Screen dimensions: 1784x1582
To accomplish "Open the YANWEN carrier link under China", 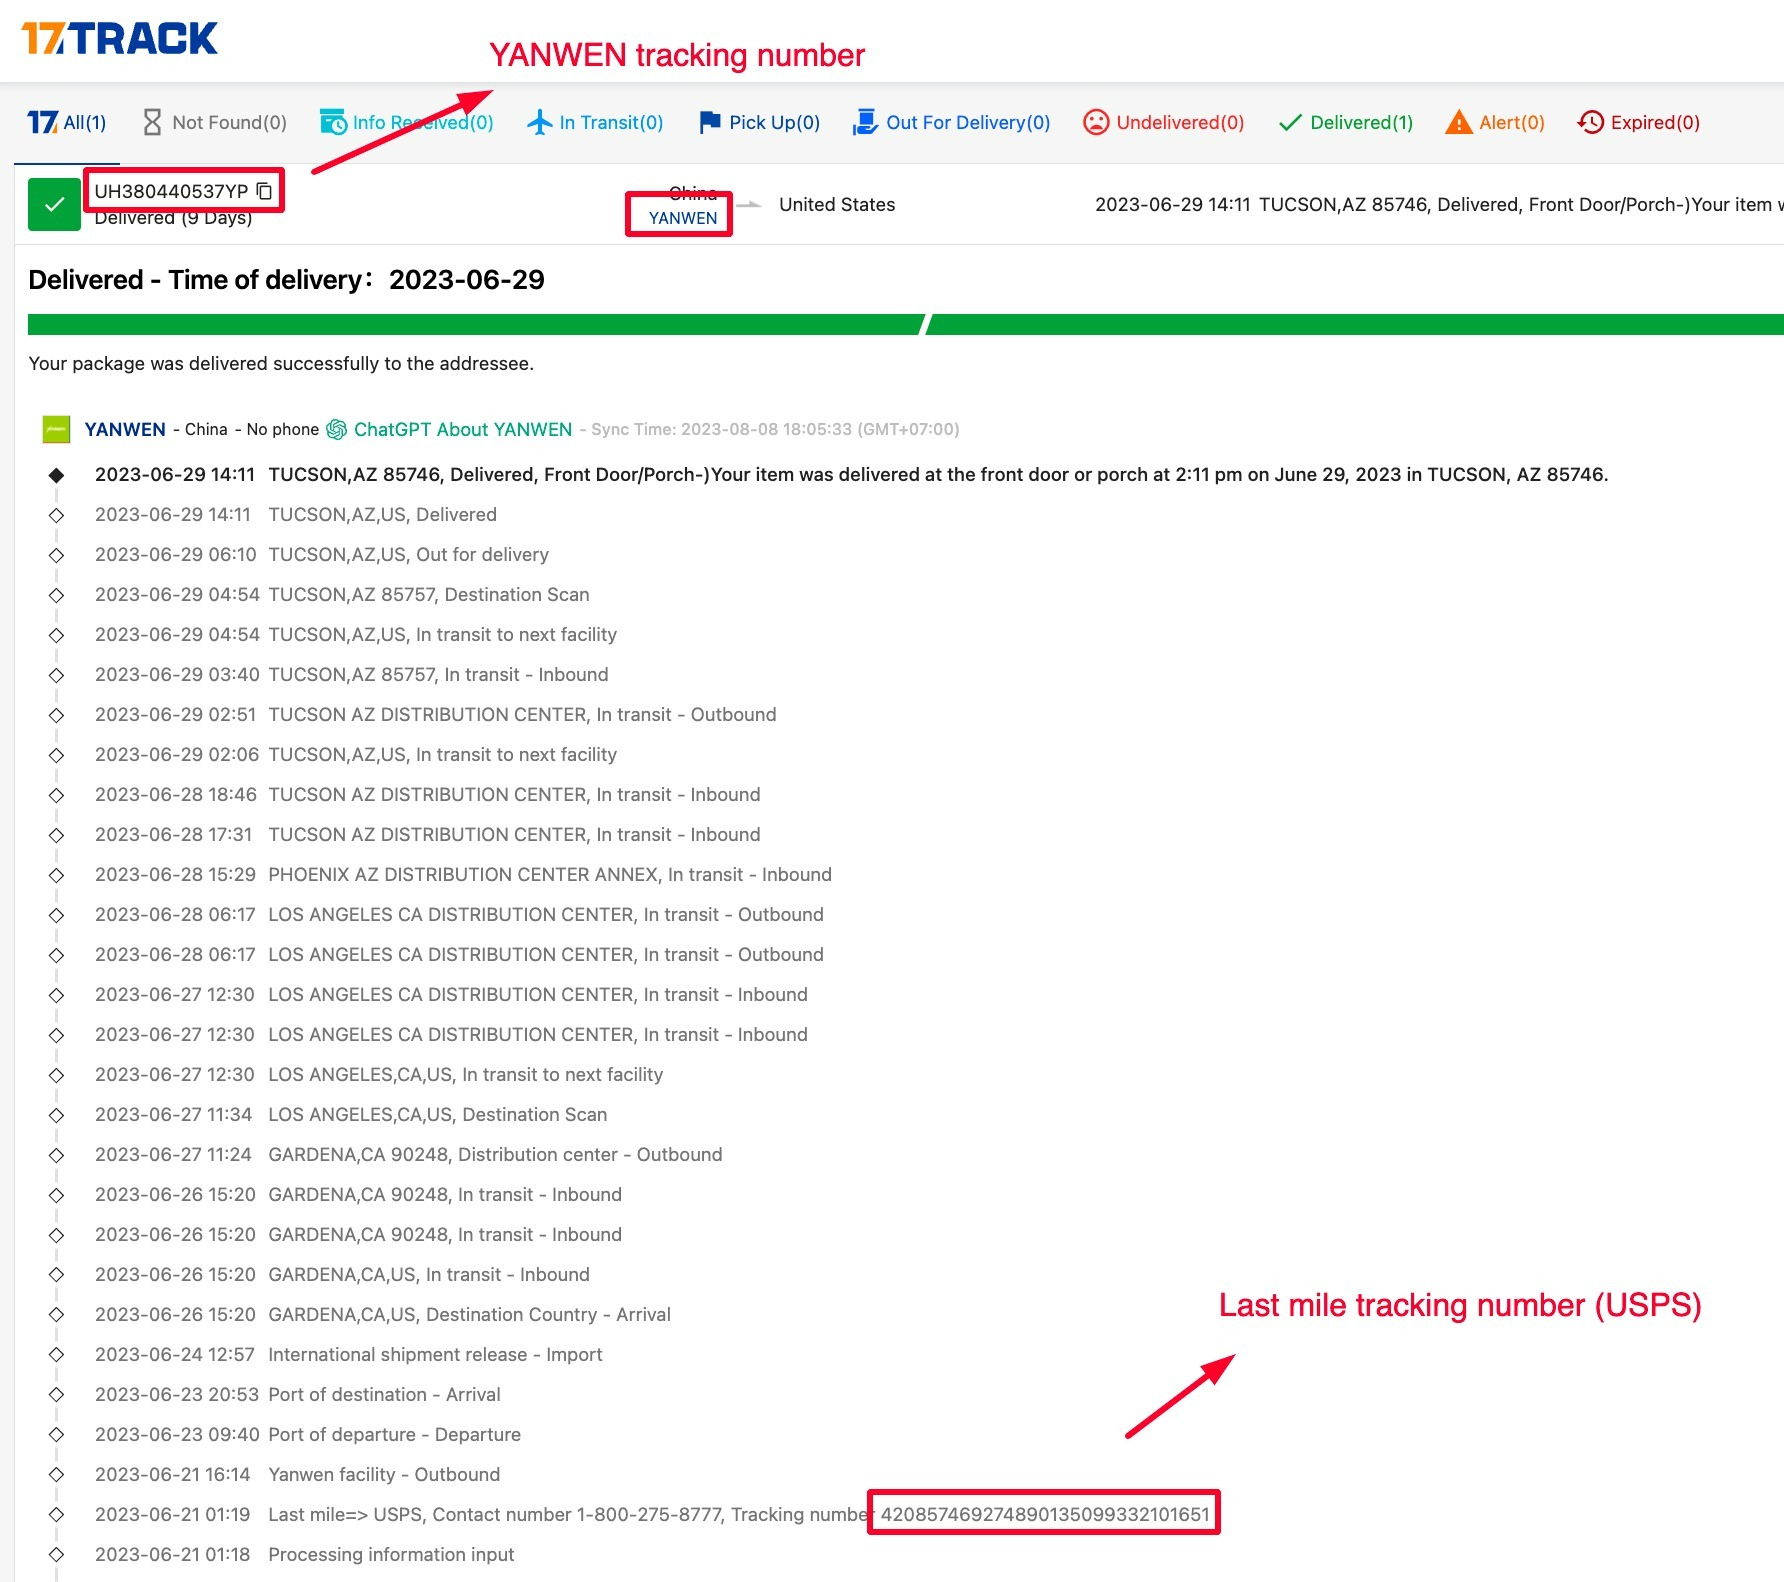I will tap(683, 218).
